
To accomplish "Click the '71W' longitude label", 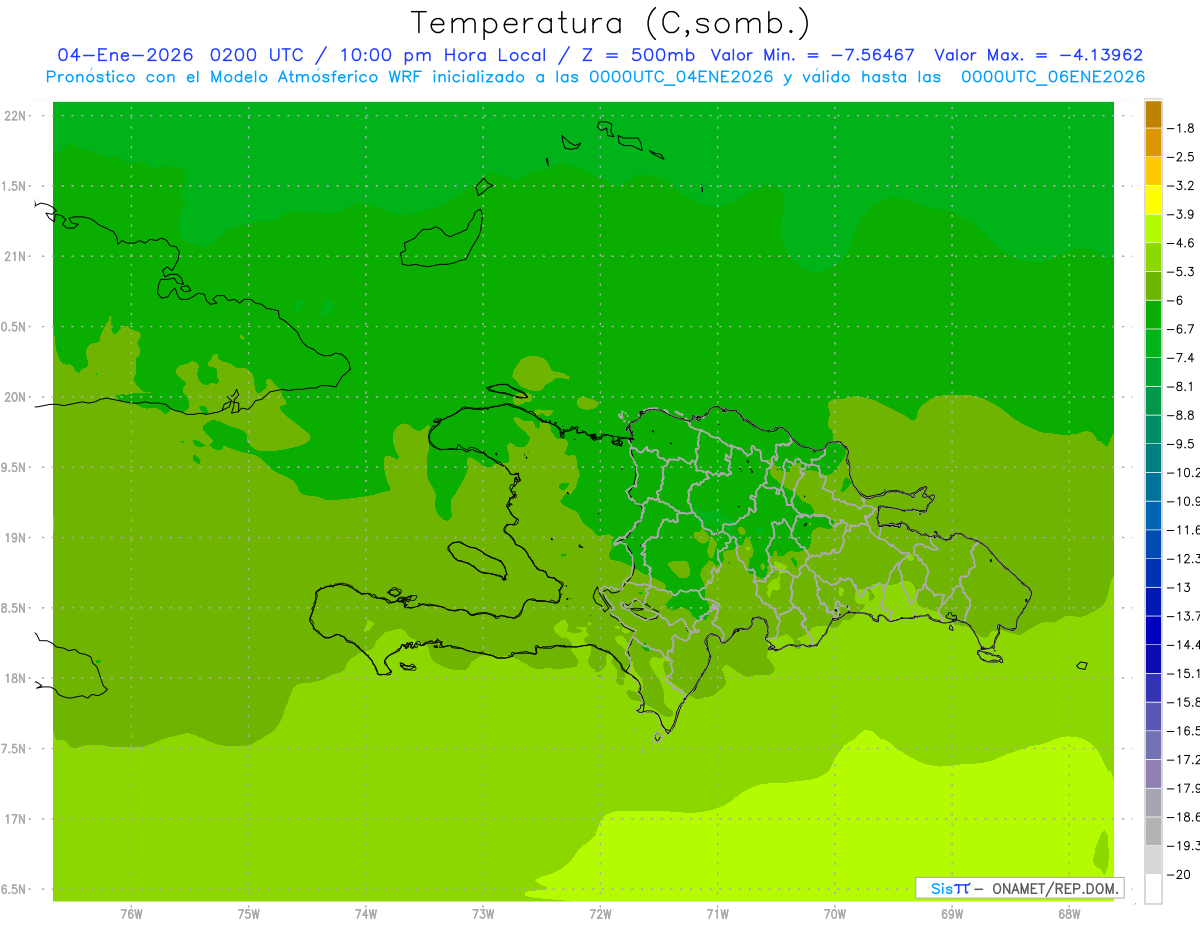I will (717, 914).
